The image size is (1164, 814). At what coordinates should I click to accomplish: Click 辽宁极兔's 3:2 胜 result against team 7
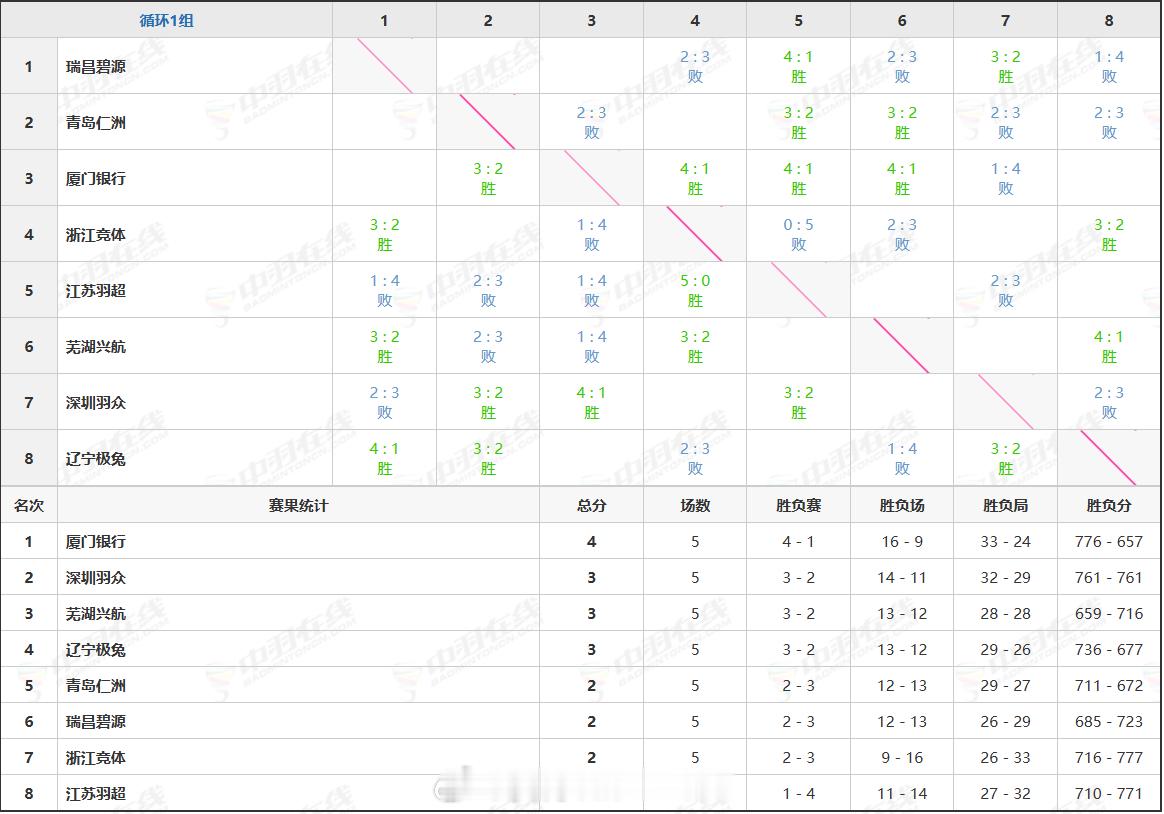coord(1005,458)
